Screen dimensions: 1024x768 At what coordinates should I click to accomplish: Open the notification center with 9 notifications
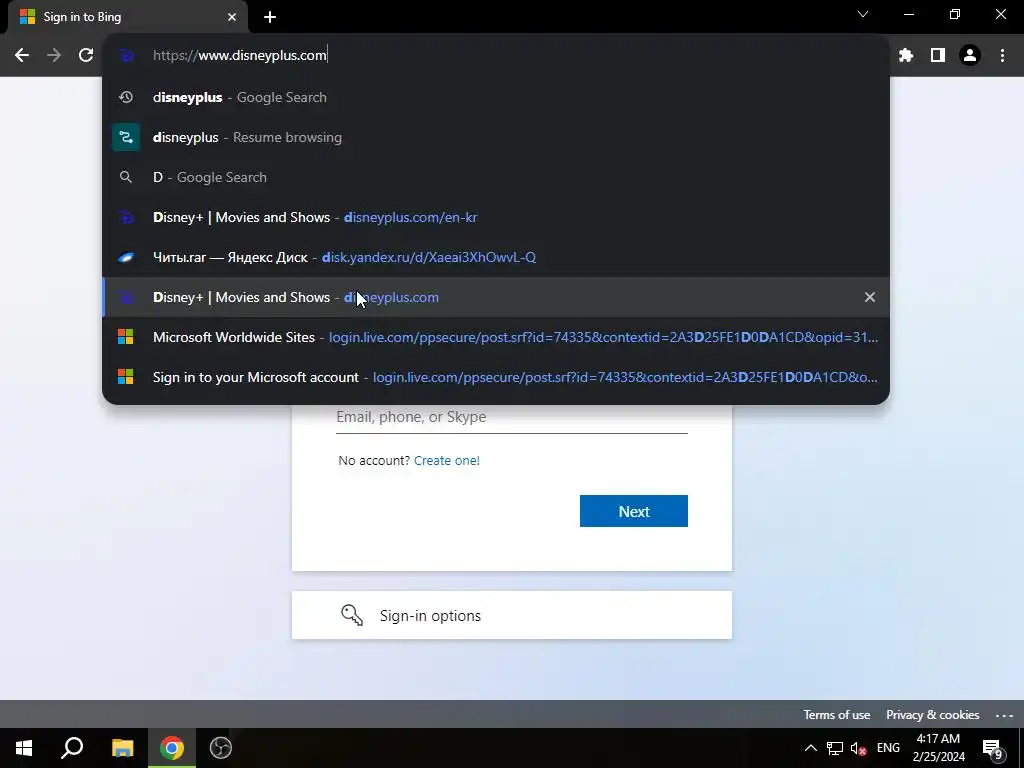(993, 748)
